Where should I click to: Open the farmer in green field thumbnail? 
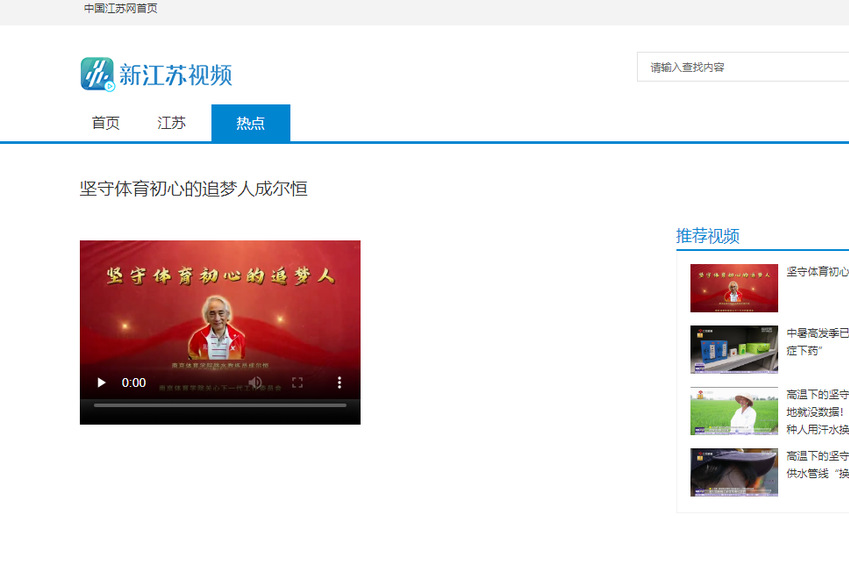coord(733,411)
